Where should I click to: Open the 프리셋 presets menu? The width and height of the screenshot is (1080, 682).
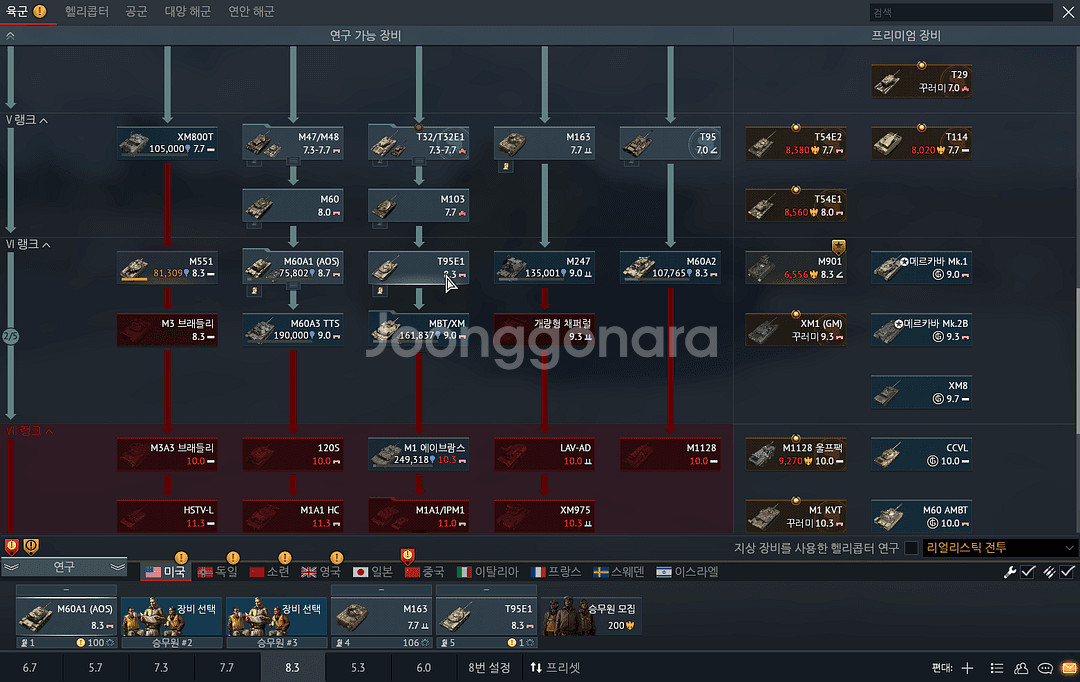click(555, 668)
